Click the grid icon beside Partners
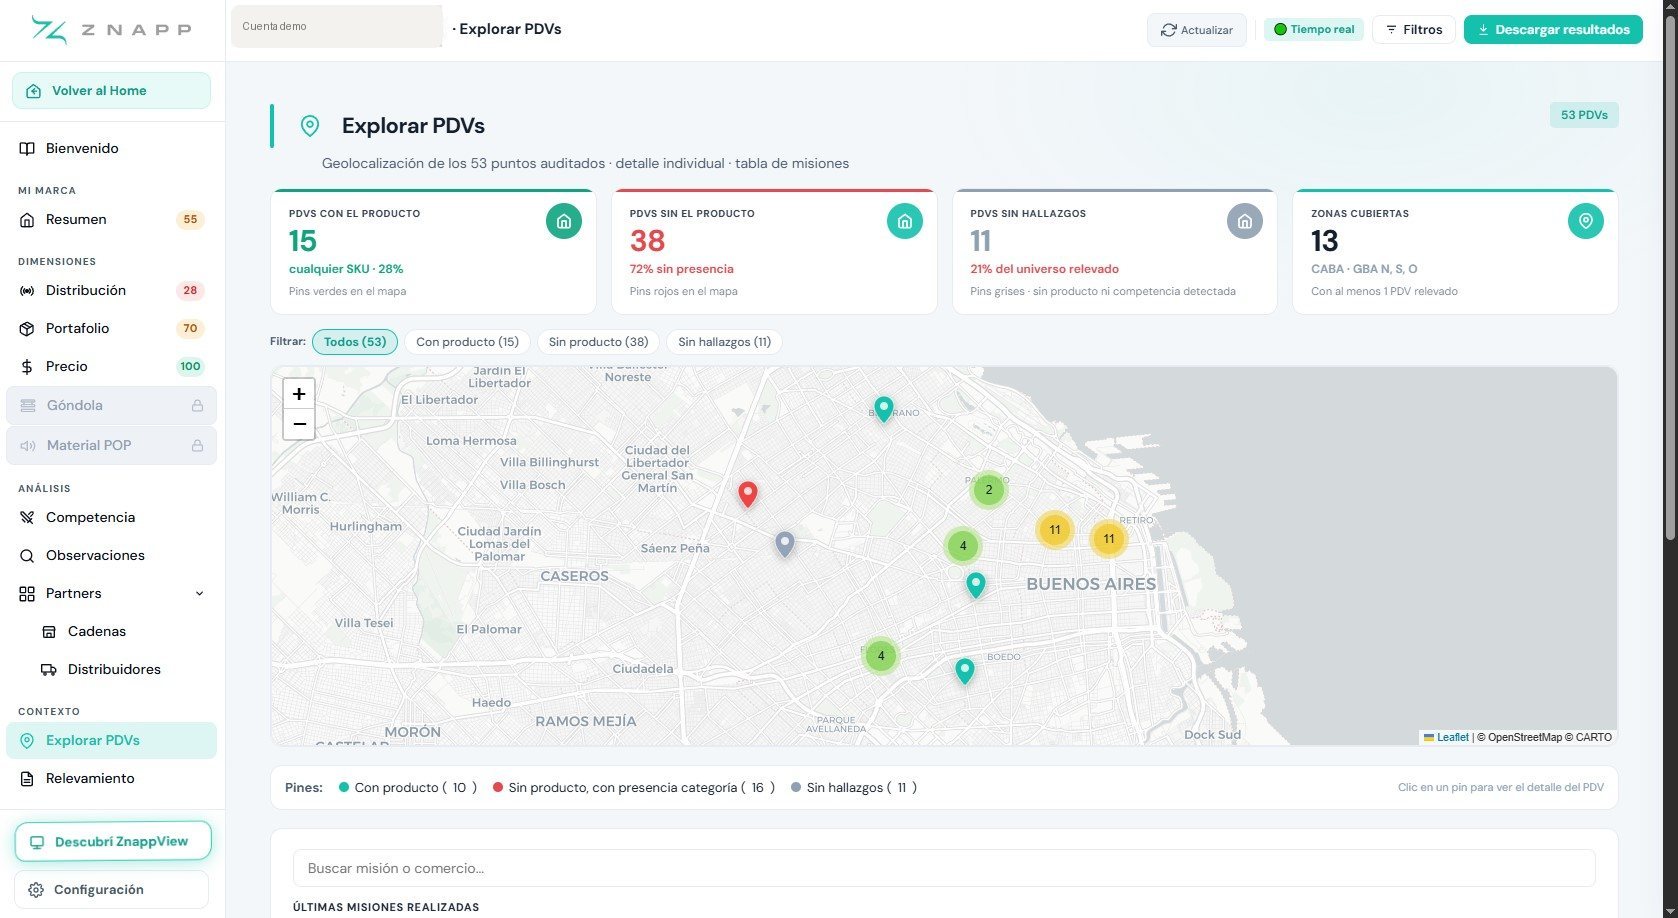The image size is (1678, 918). [27, 593]
